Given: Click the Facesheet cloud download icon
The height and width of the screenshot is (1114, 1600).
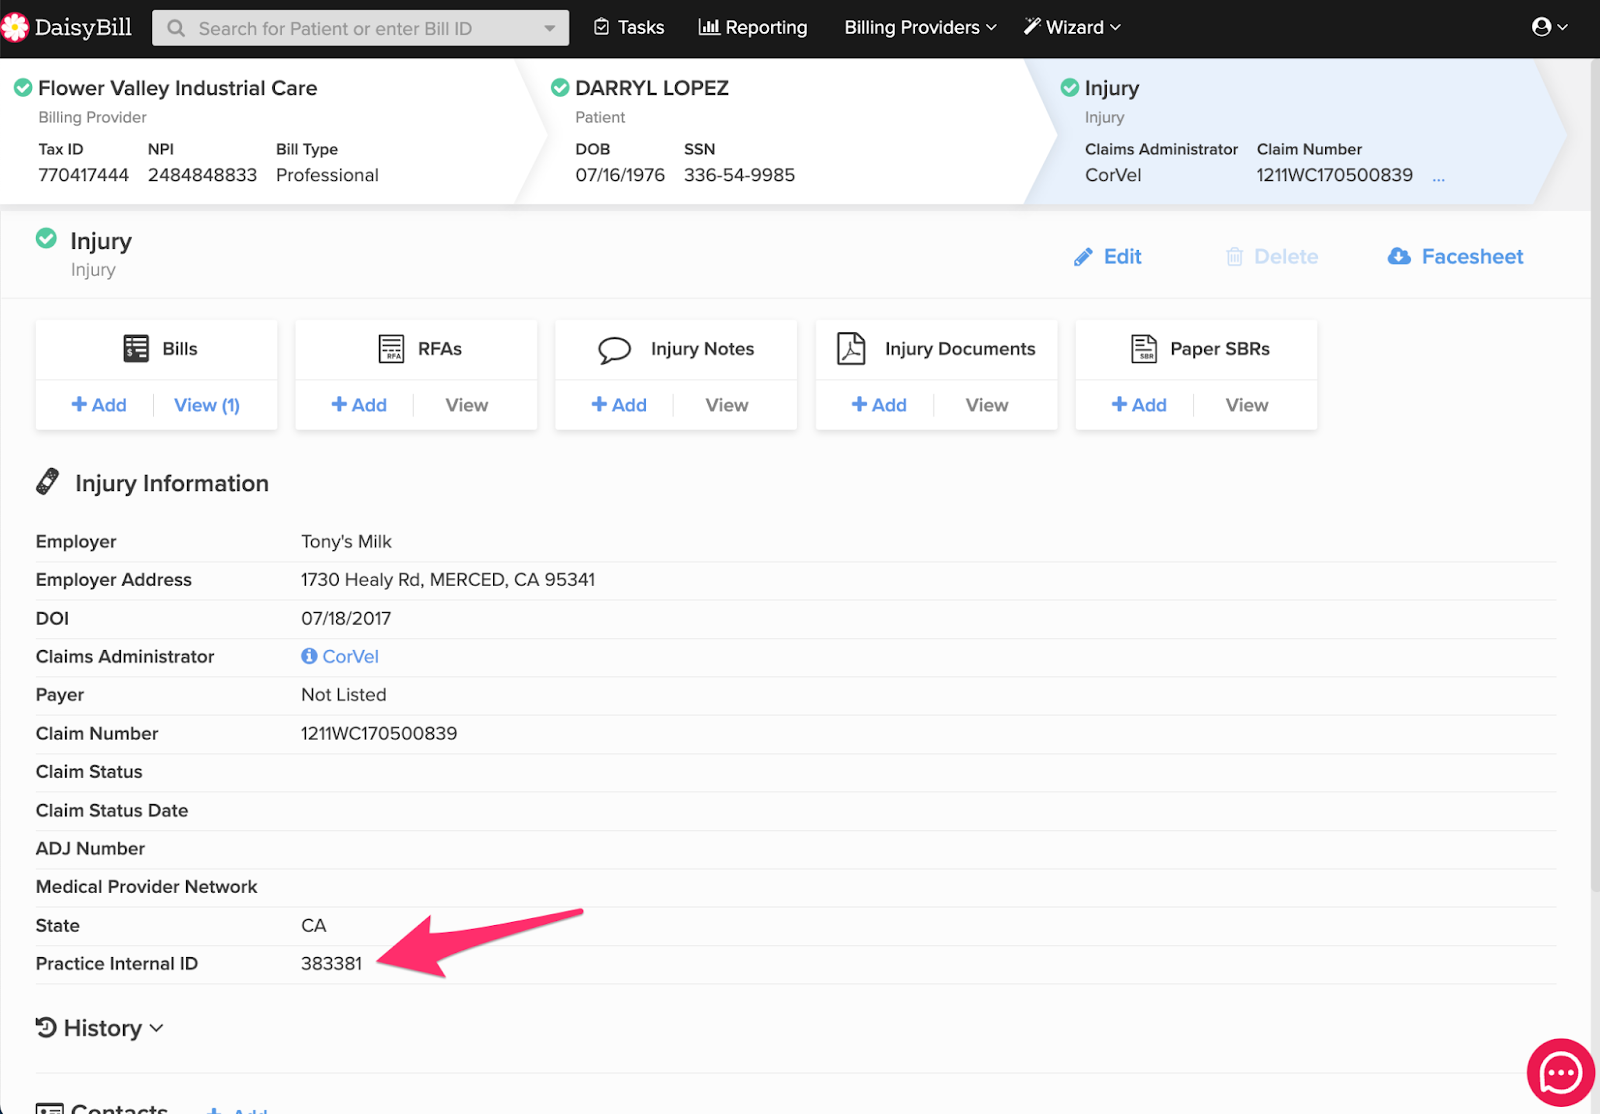Looking at the screenshot, I should [1399, 257].
